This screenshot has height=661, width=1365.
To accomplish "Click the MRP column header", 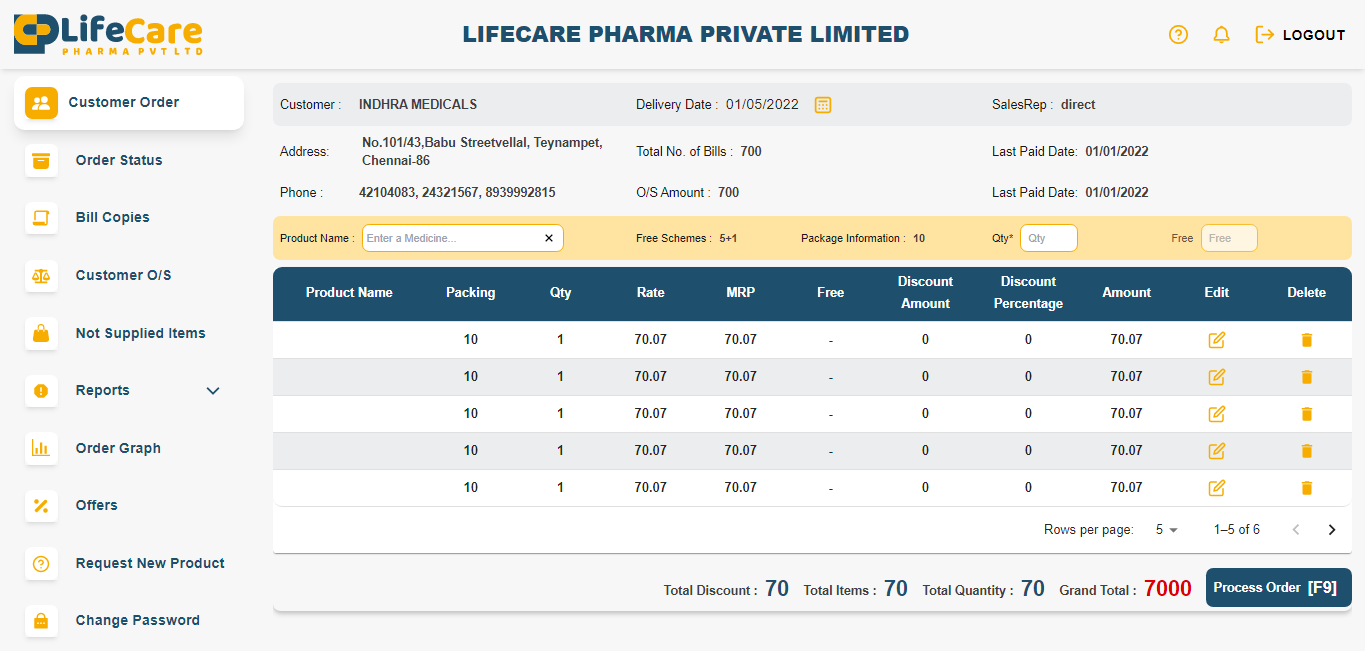I will [x=741, y=293].
